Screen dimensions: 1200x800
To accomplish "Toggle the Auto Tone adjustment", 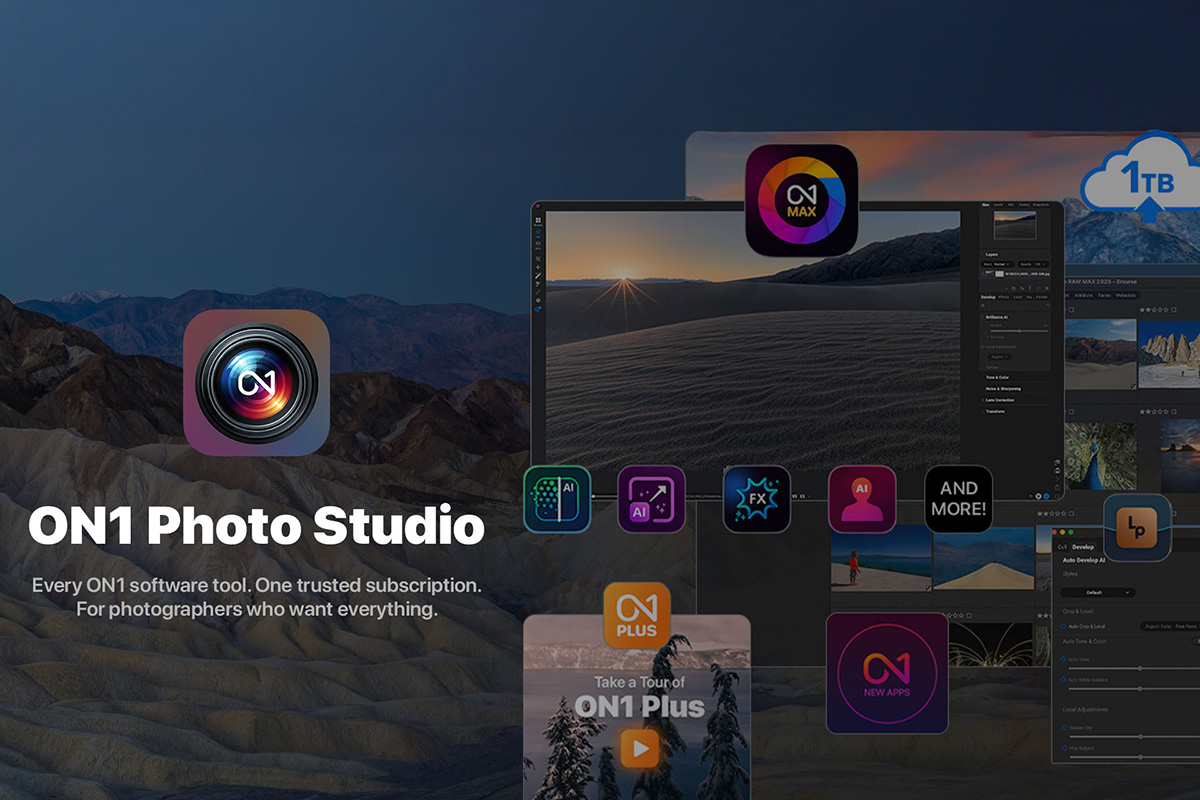I will tap(1063, 659).
